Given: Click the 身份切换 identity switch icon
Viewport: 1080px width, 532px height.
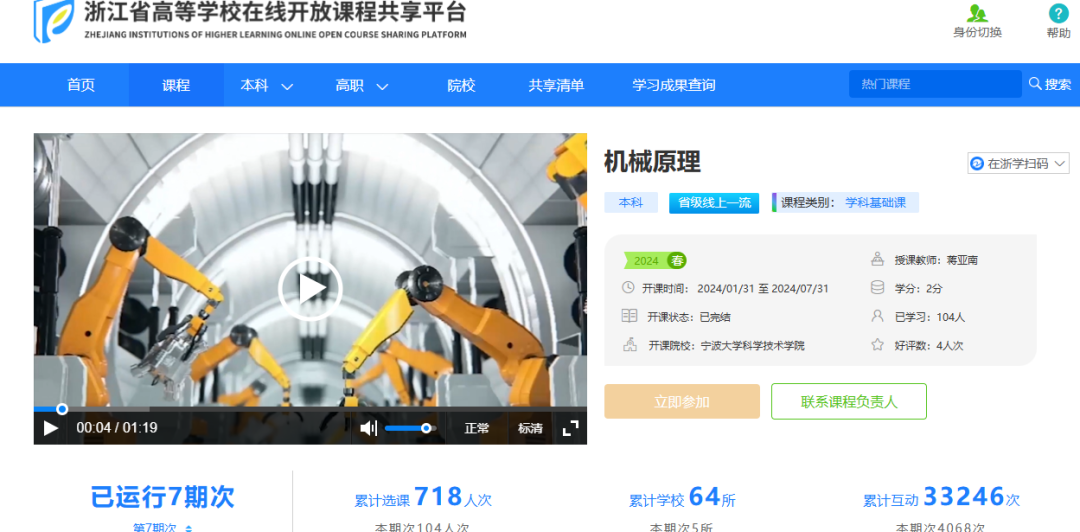Looking at the screenshot, I should pyautogui.click(x=977, y=14).
